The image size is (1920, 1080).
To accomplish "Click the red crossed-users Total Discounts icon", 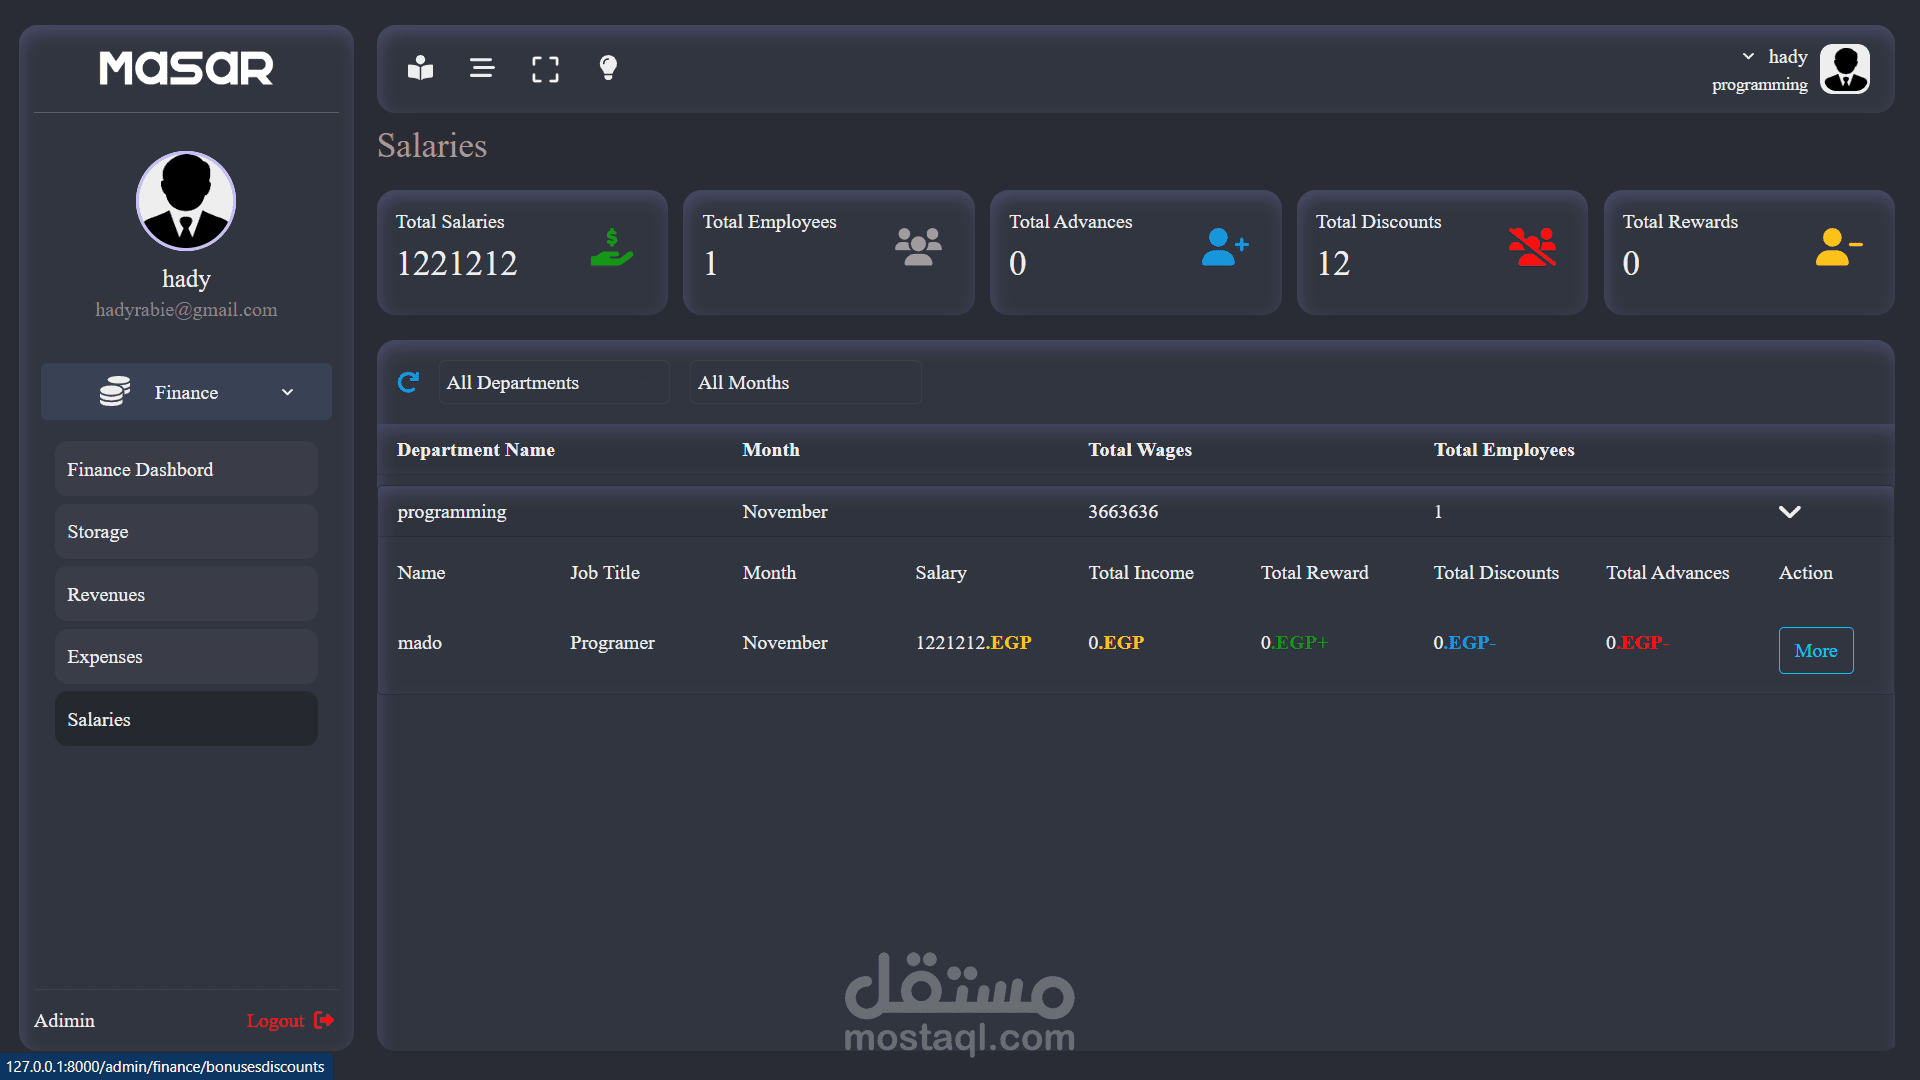I will (x=1532, y=247).
